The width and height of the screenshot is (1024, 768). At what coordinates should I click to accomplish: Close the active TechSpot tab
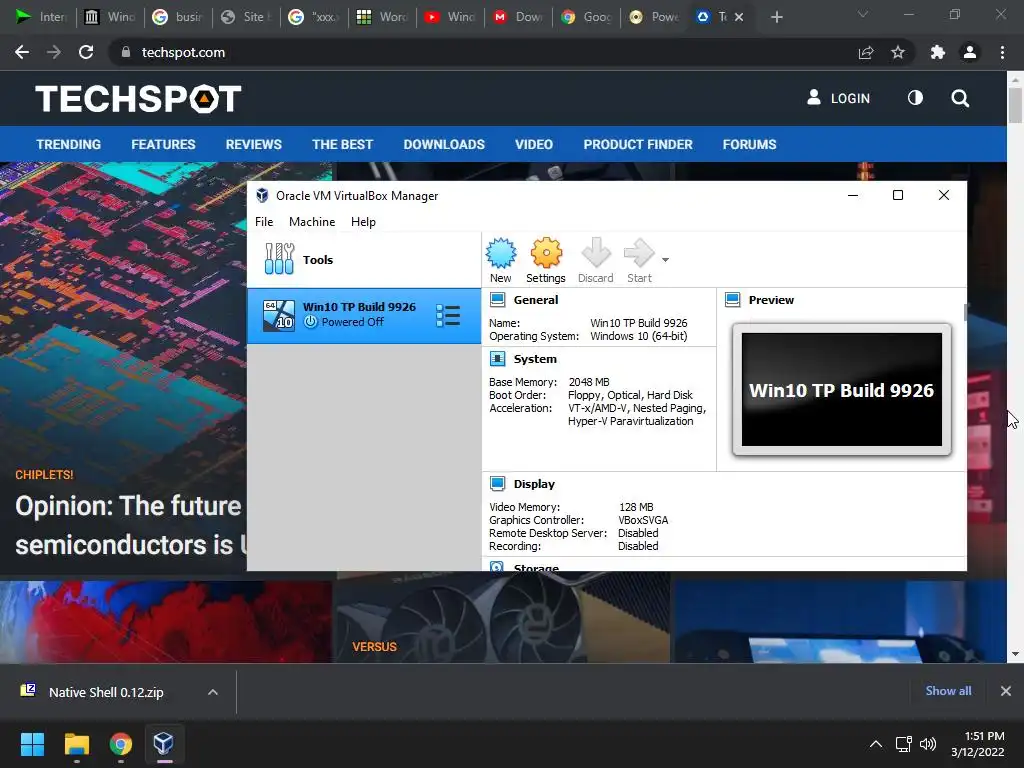[739, 17]
